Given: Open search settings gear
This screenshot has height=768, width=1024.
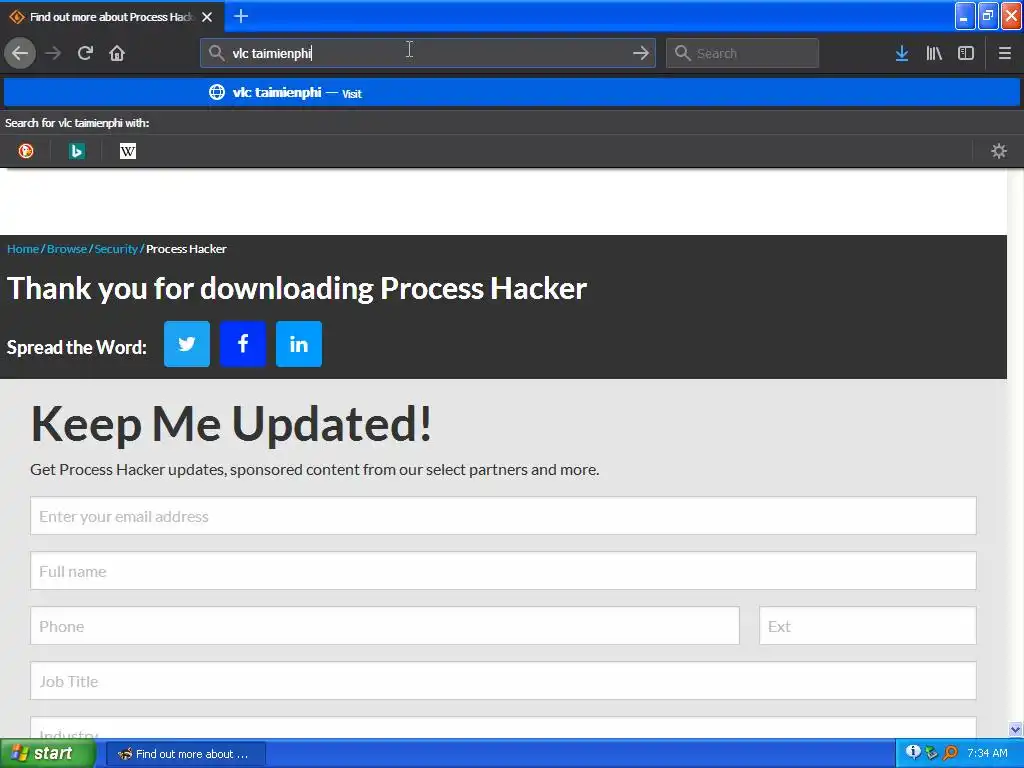Looking at the screenshot, I should tap(999, 152).
